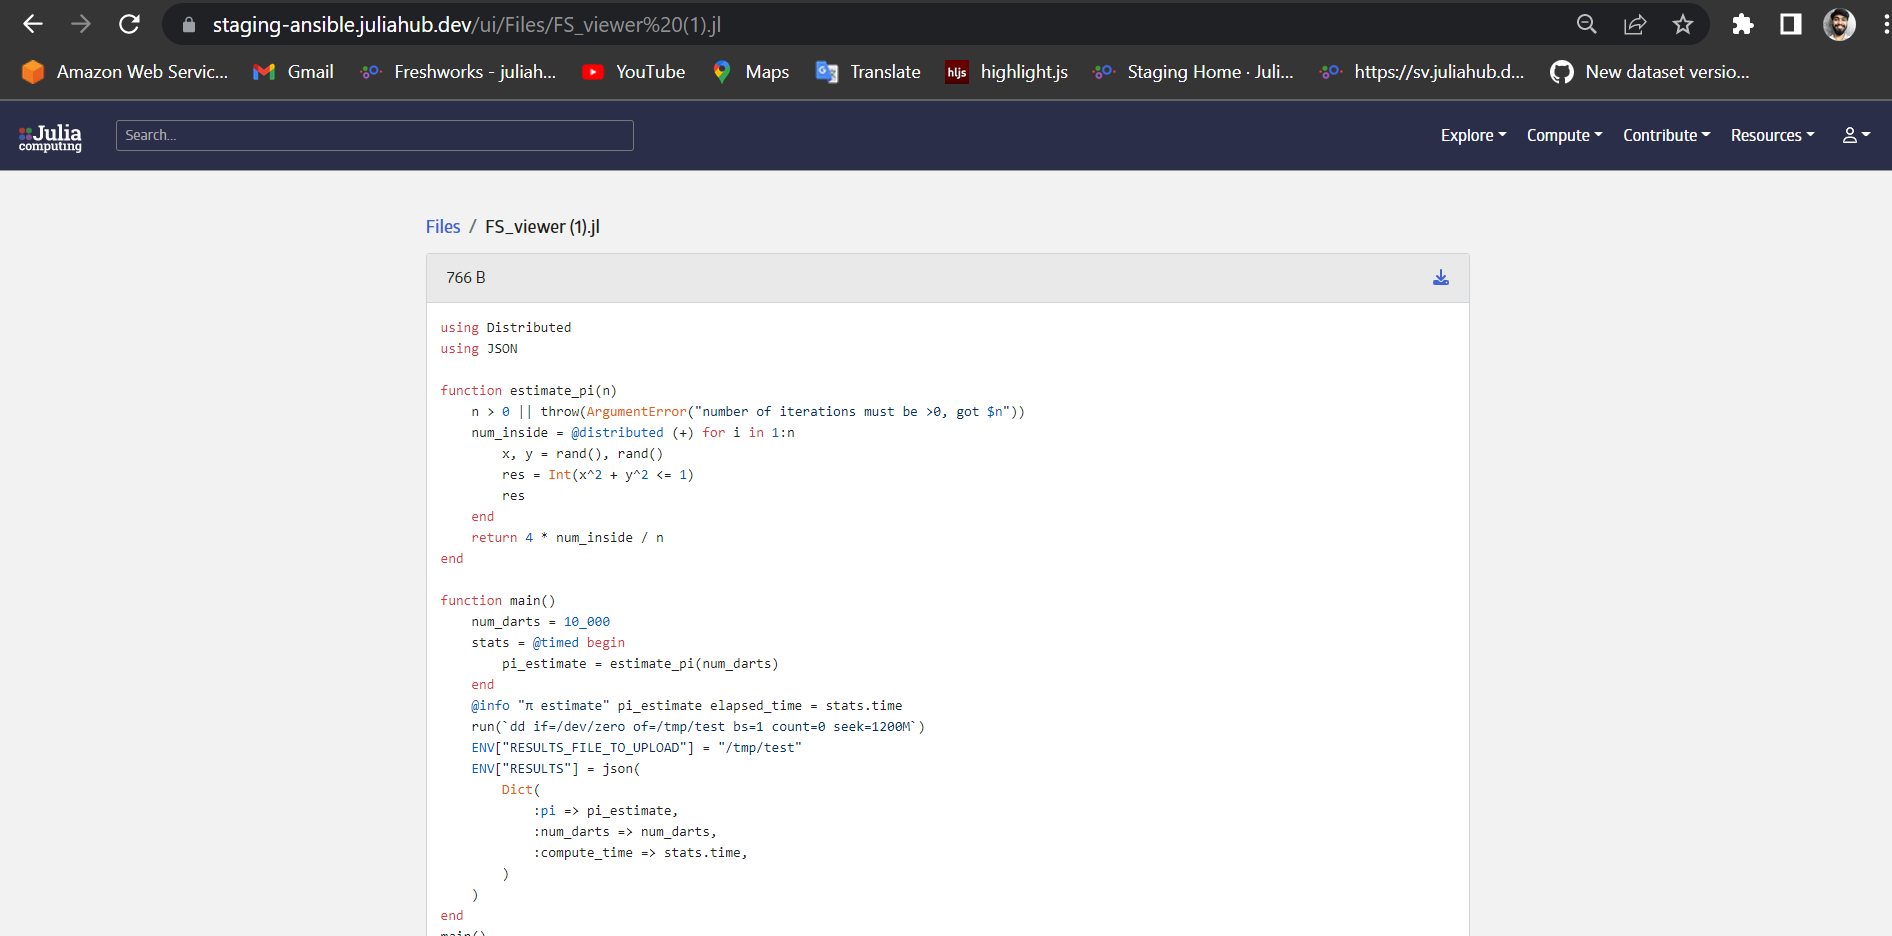The width and height of the screenshot is (1892, 936).
Task: Click the Files breadcrumb link
Action: tap(443, 227)
